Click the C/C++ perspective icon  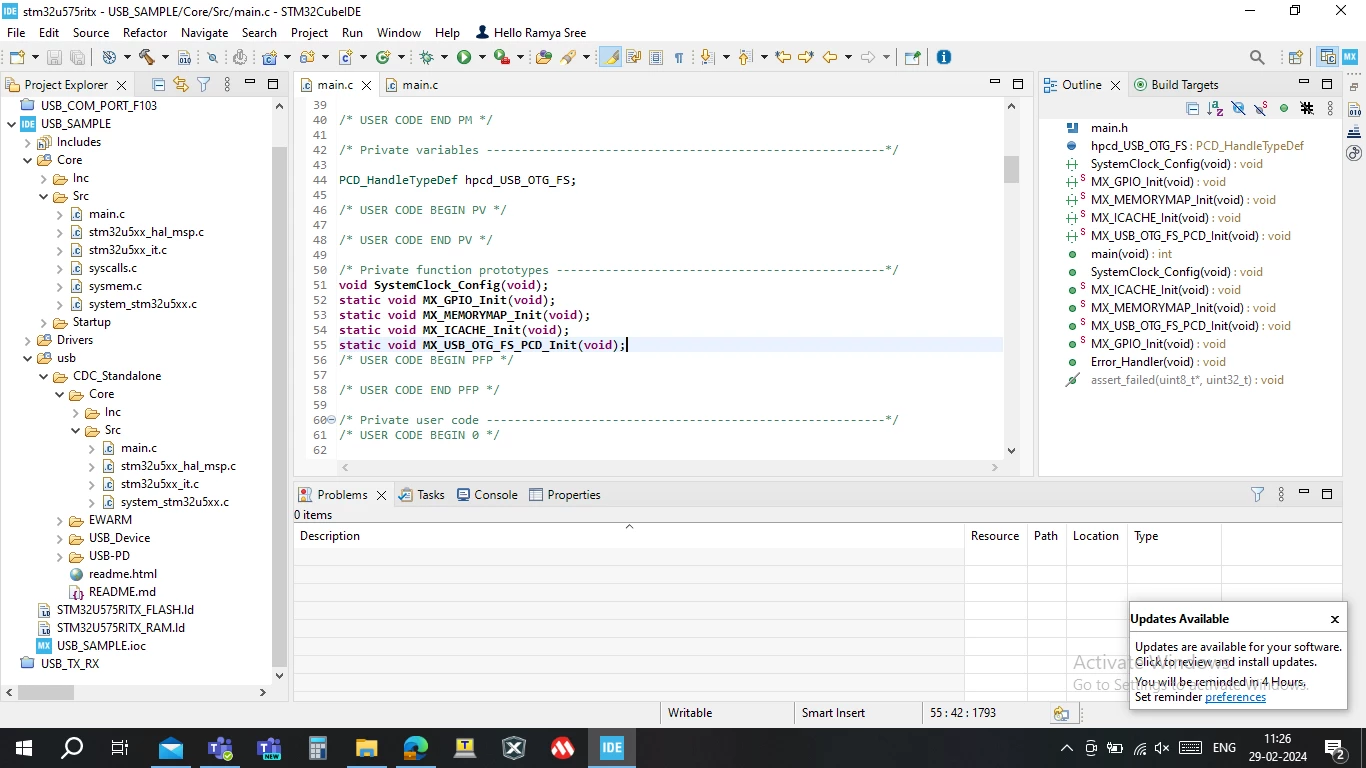click(x=1328, y=57)
